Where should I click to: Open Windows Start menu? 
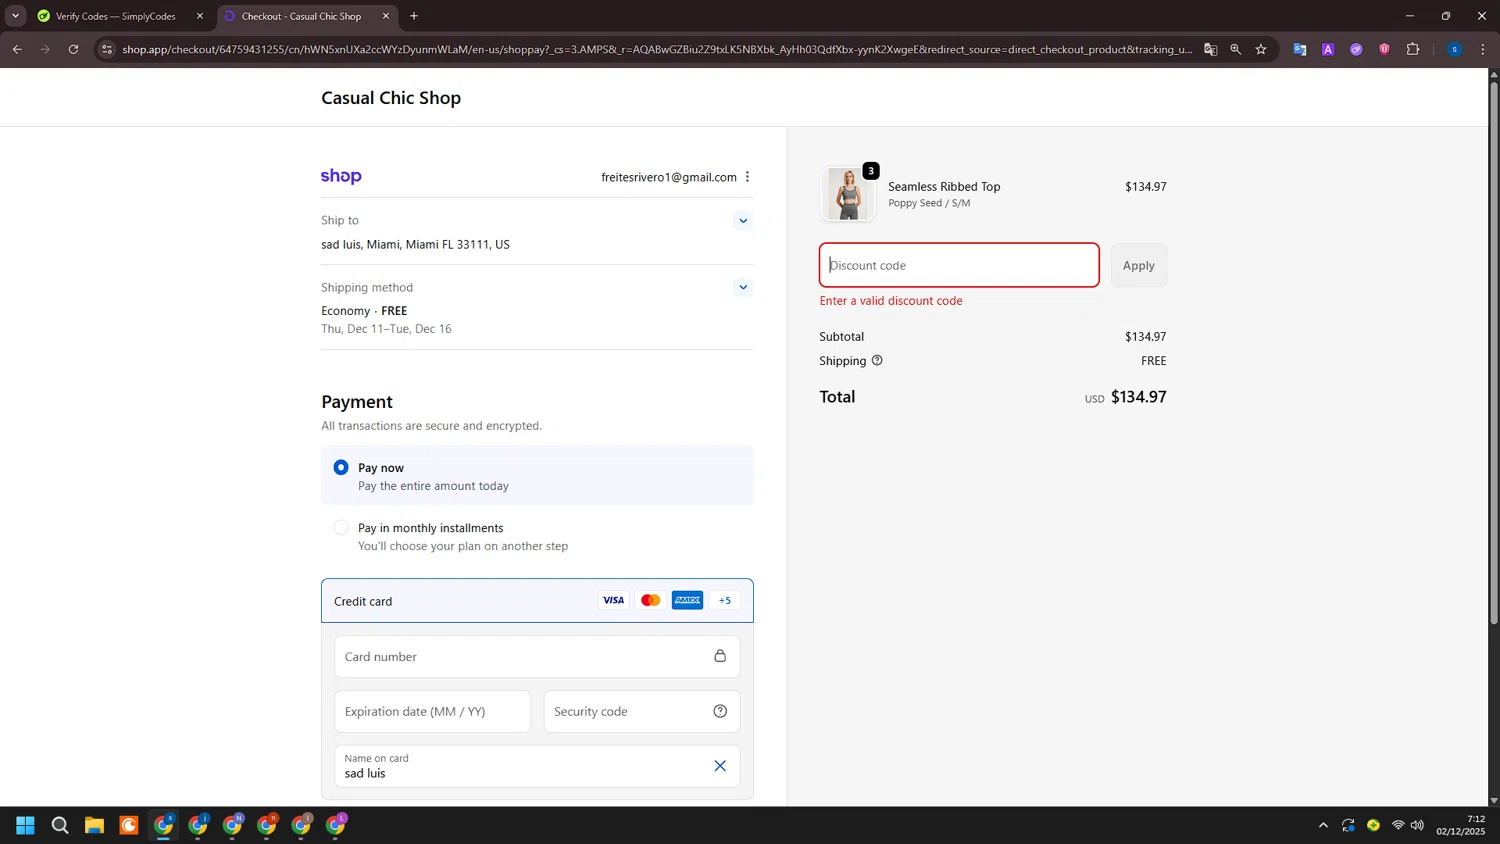click(x=26, y=825)
